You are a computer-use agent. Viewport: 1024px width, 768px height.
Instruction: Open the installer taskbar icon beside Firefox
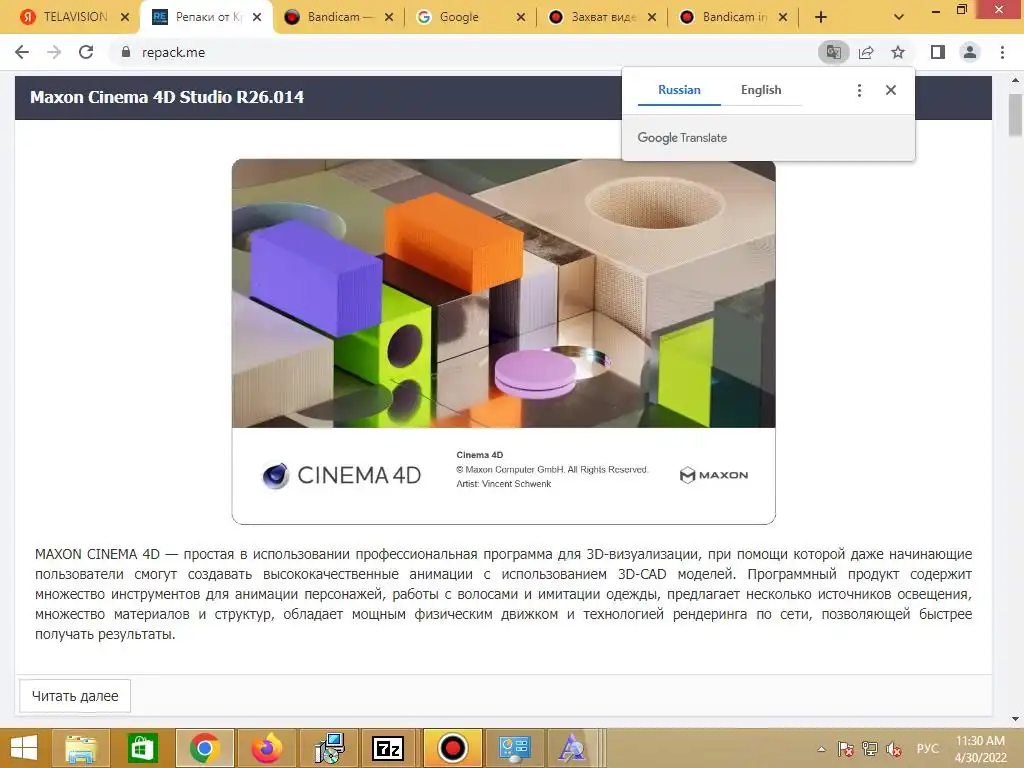click(328, 748)
